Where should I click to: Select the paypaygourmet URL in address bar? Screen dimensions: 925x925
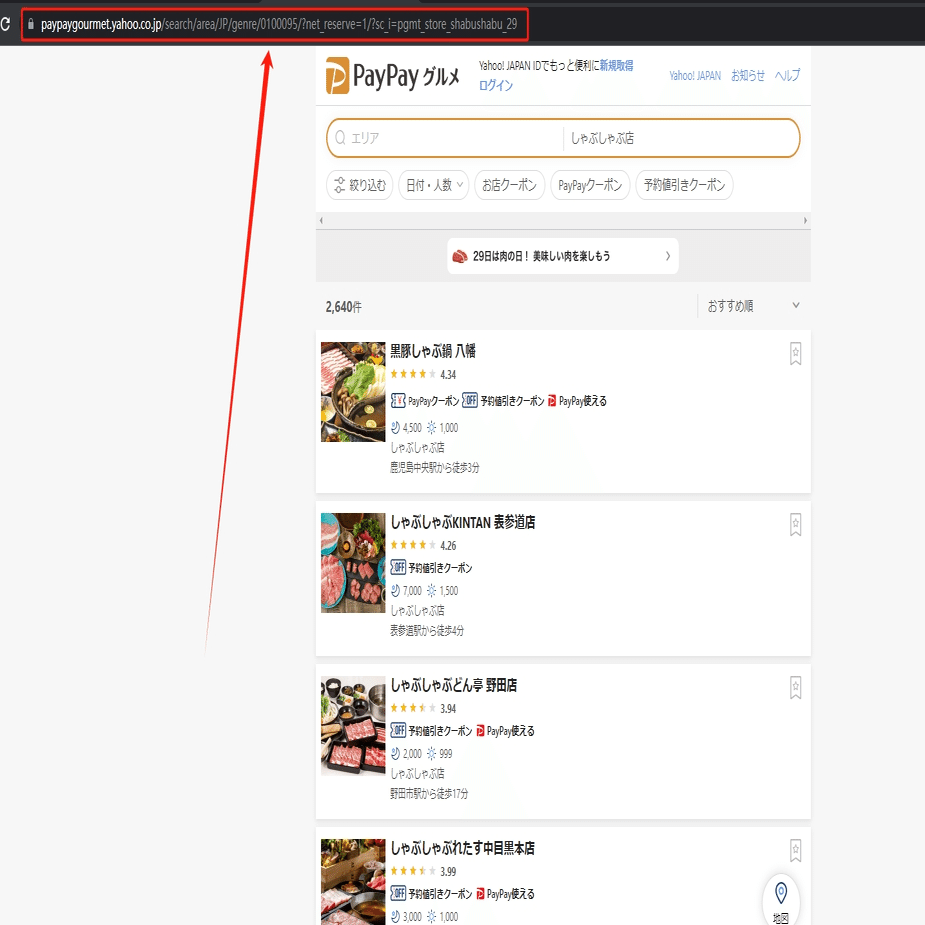tap(279, 24)
